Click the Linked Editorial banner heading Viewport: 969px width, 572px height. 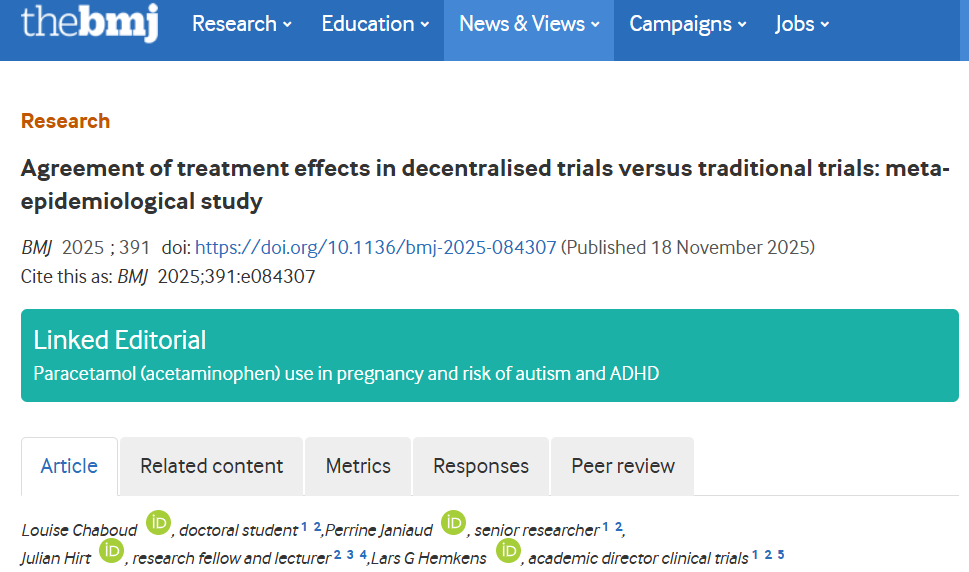point(120,340)
